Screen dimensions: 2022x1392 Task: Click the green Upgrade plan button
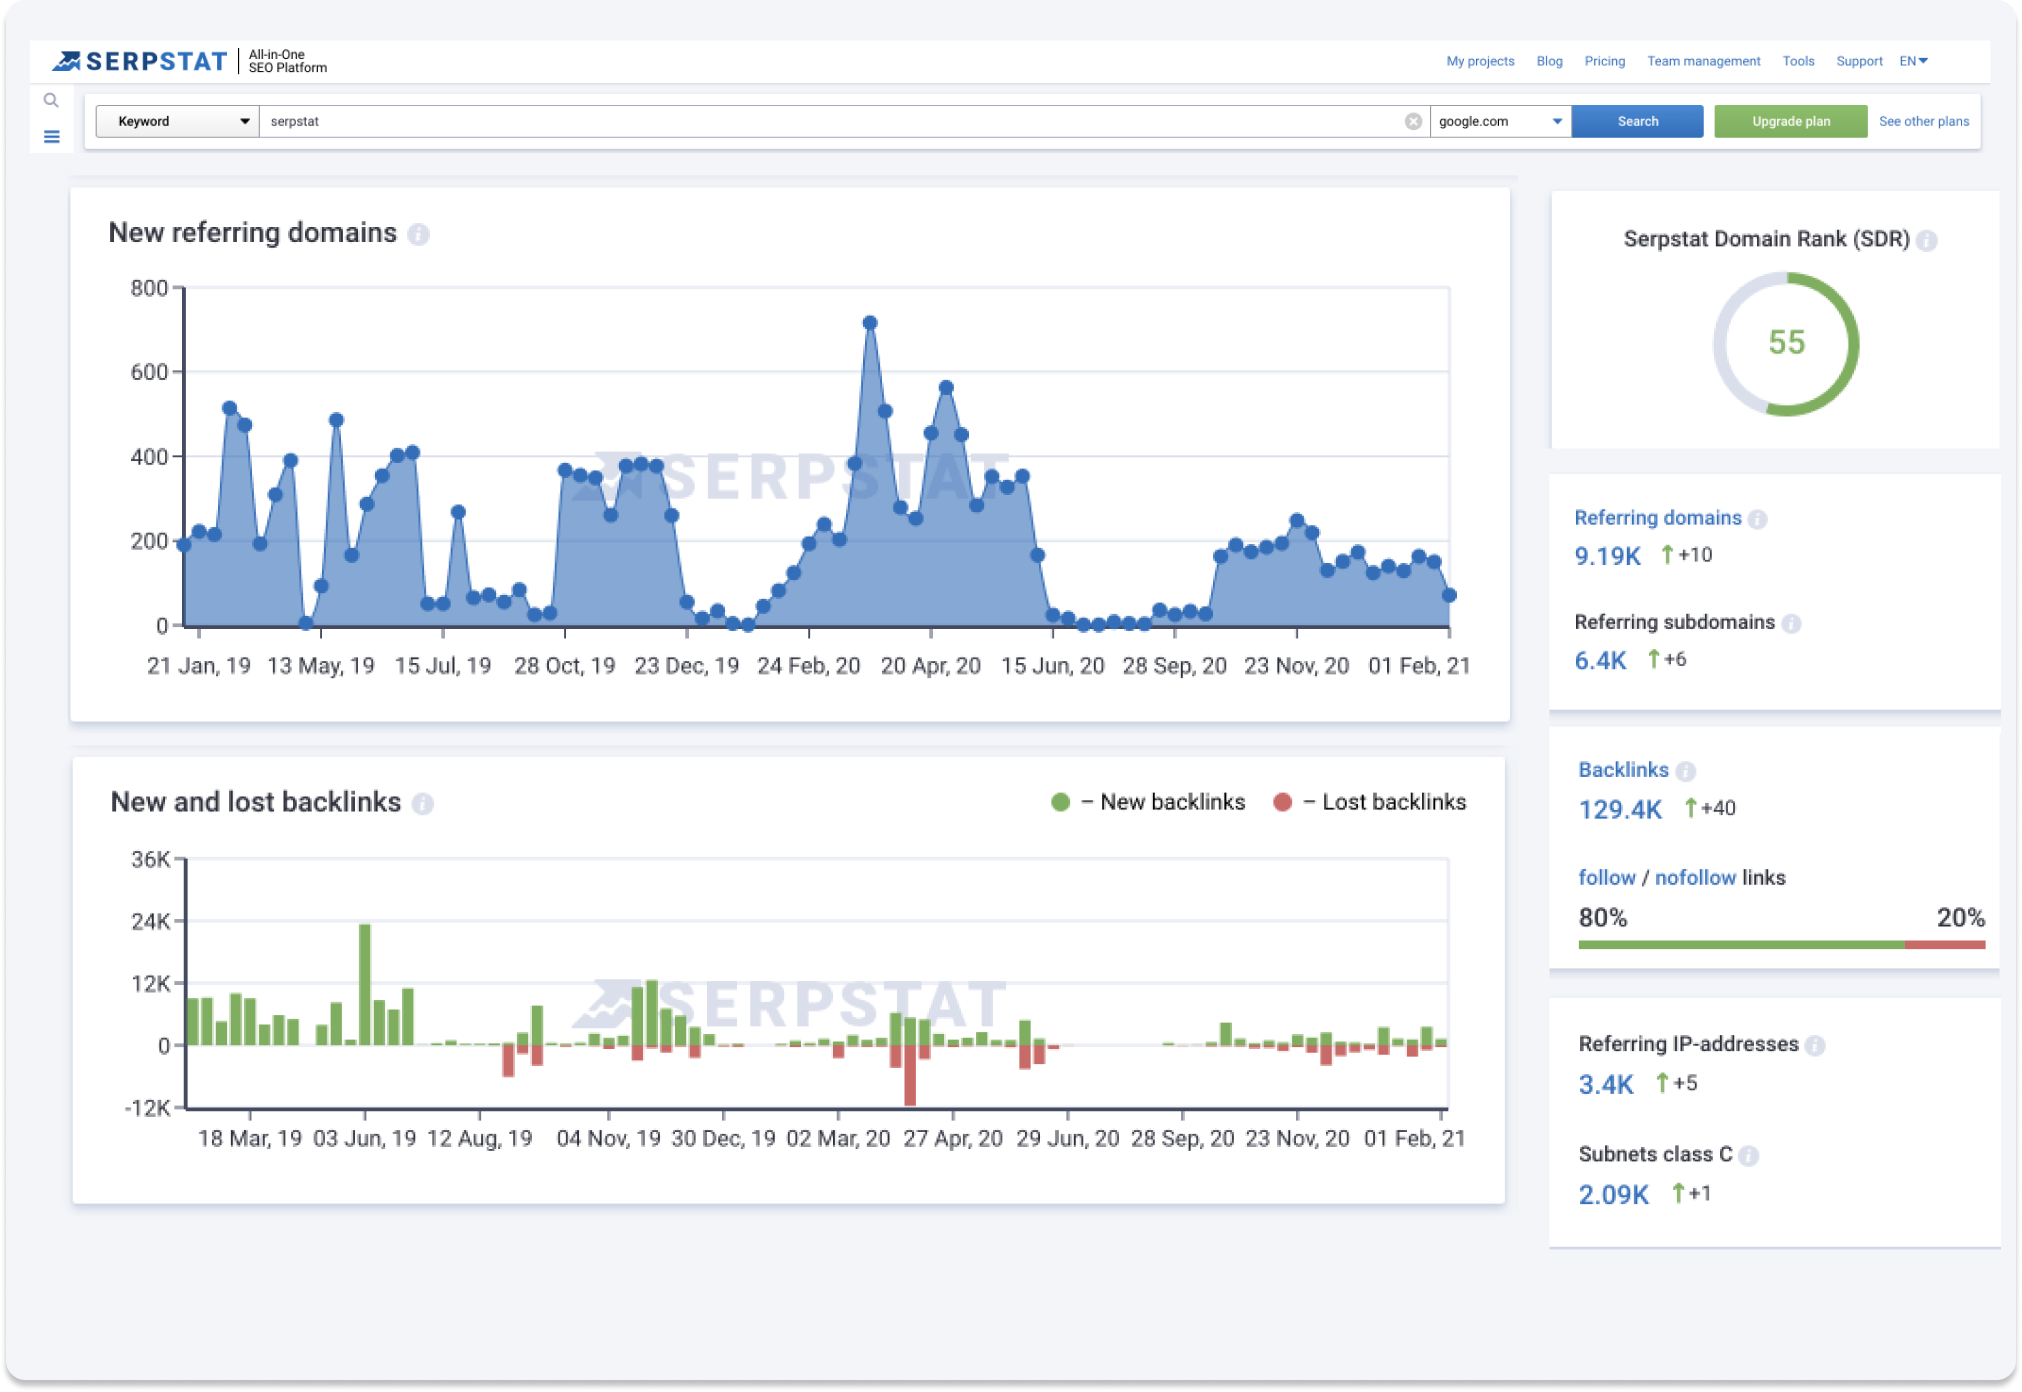click(1790, 121)
